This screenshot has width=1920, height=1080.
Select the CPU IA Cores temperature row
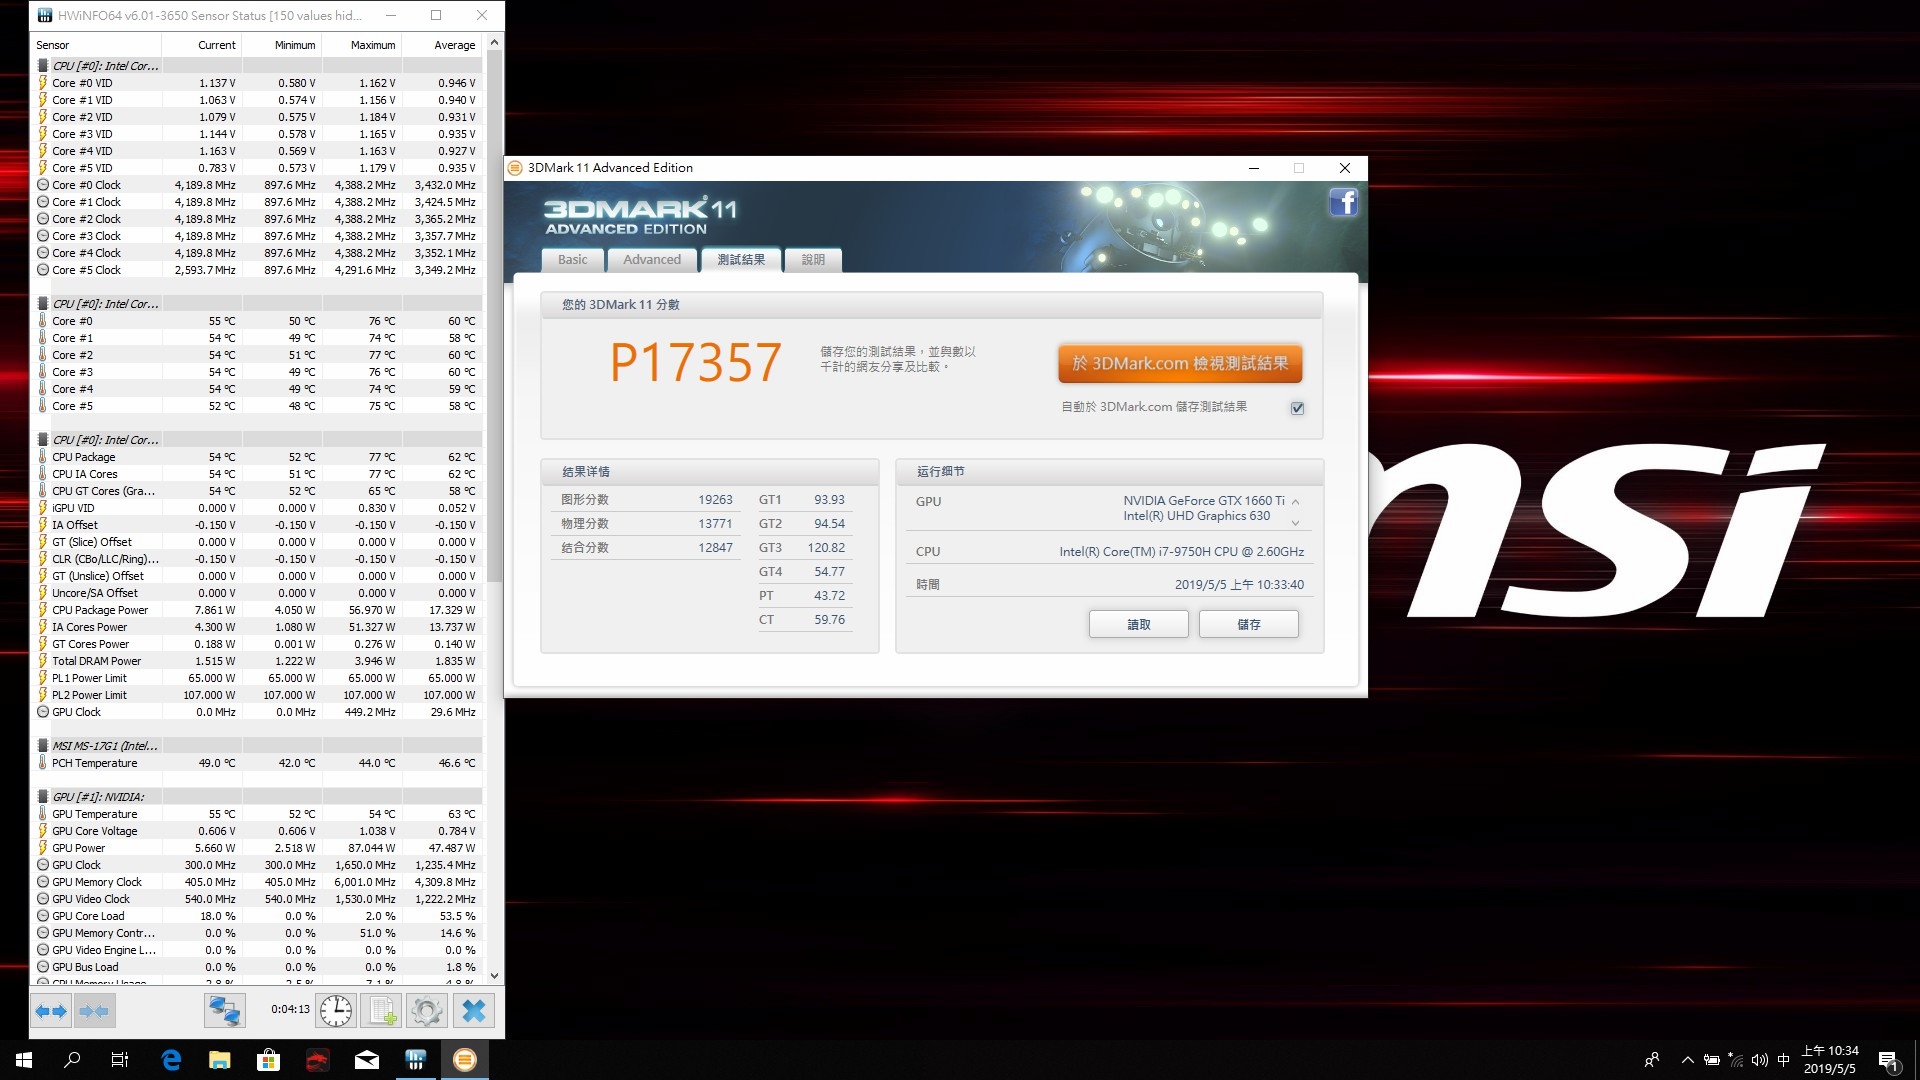pyautogui.click(x=257, y=474)
